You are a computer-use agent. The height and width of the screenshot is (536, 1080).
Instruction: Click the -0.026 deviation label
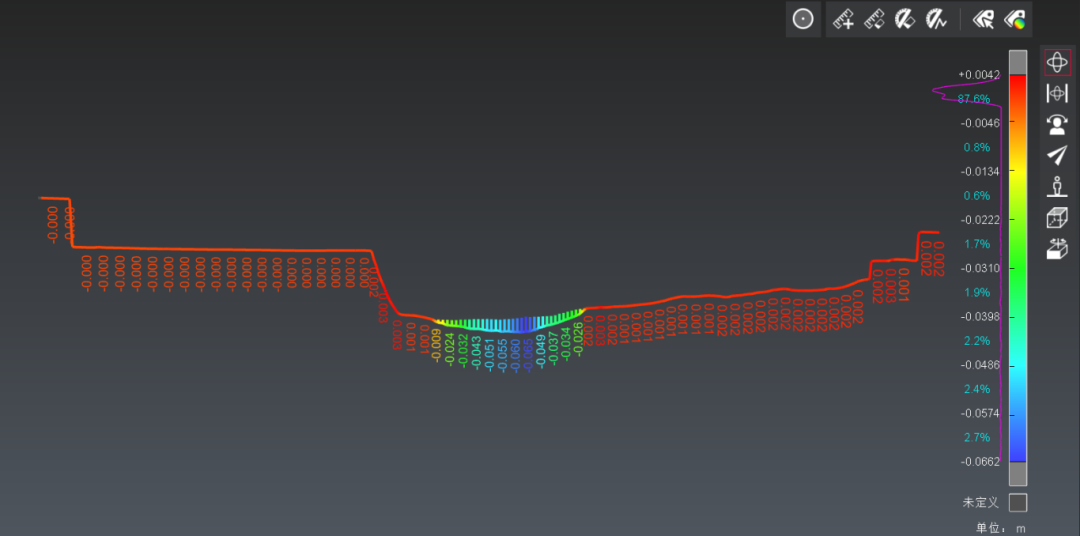[x=579, y=338]
